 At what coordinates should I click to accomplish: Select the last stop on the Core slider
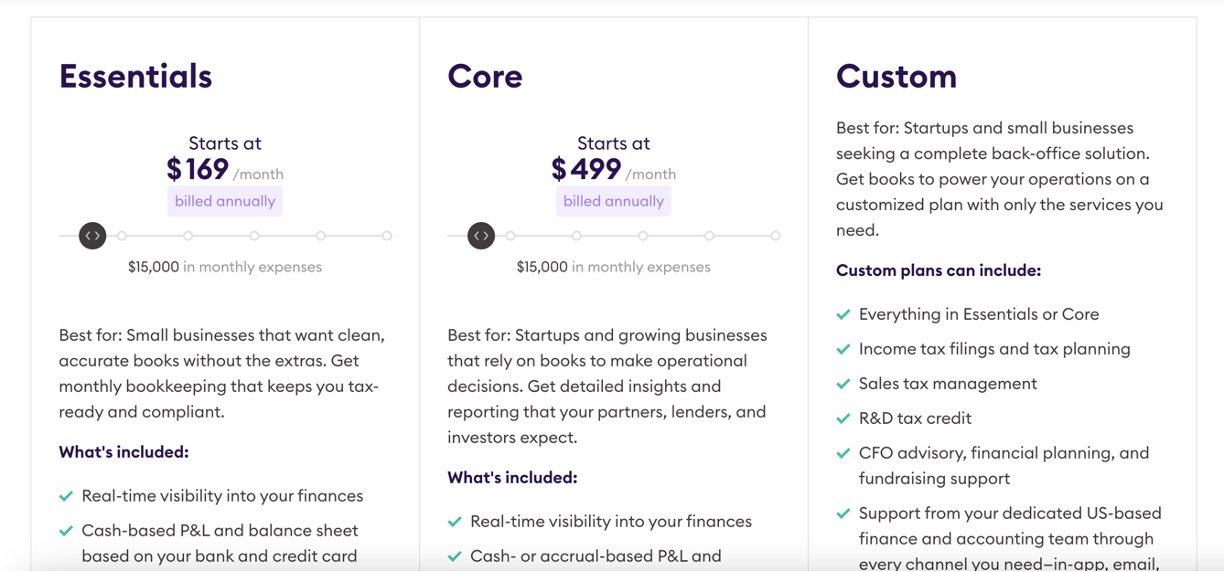(x=775, y=236)
